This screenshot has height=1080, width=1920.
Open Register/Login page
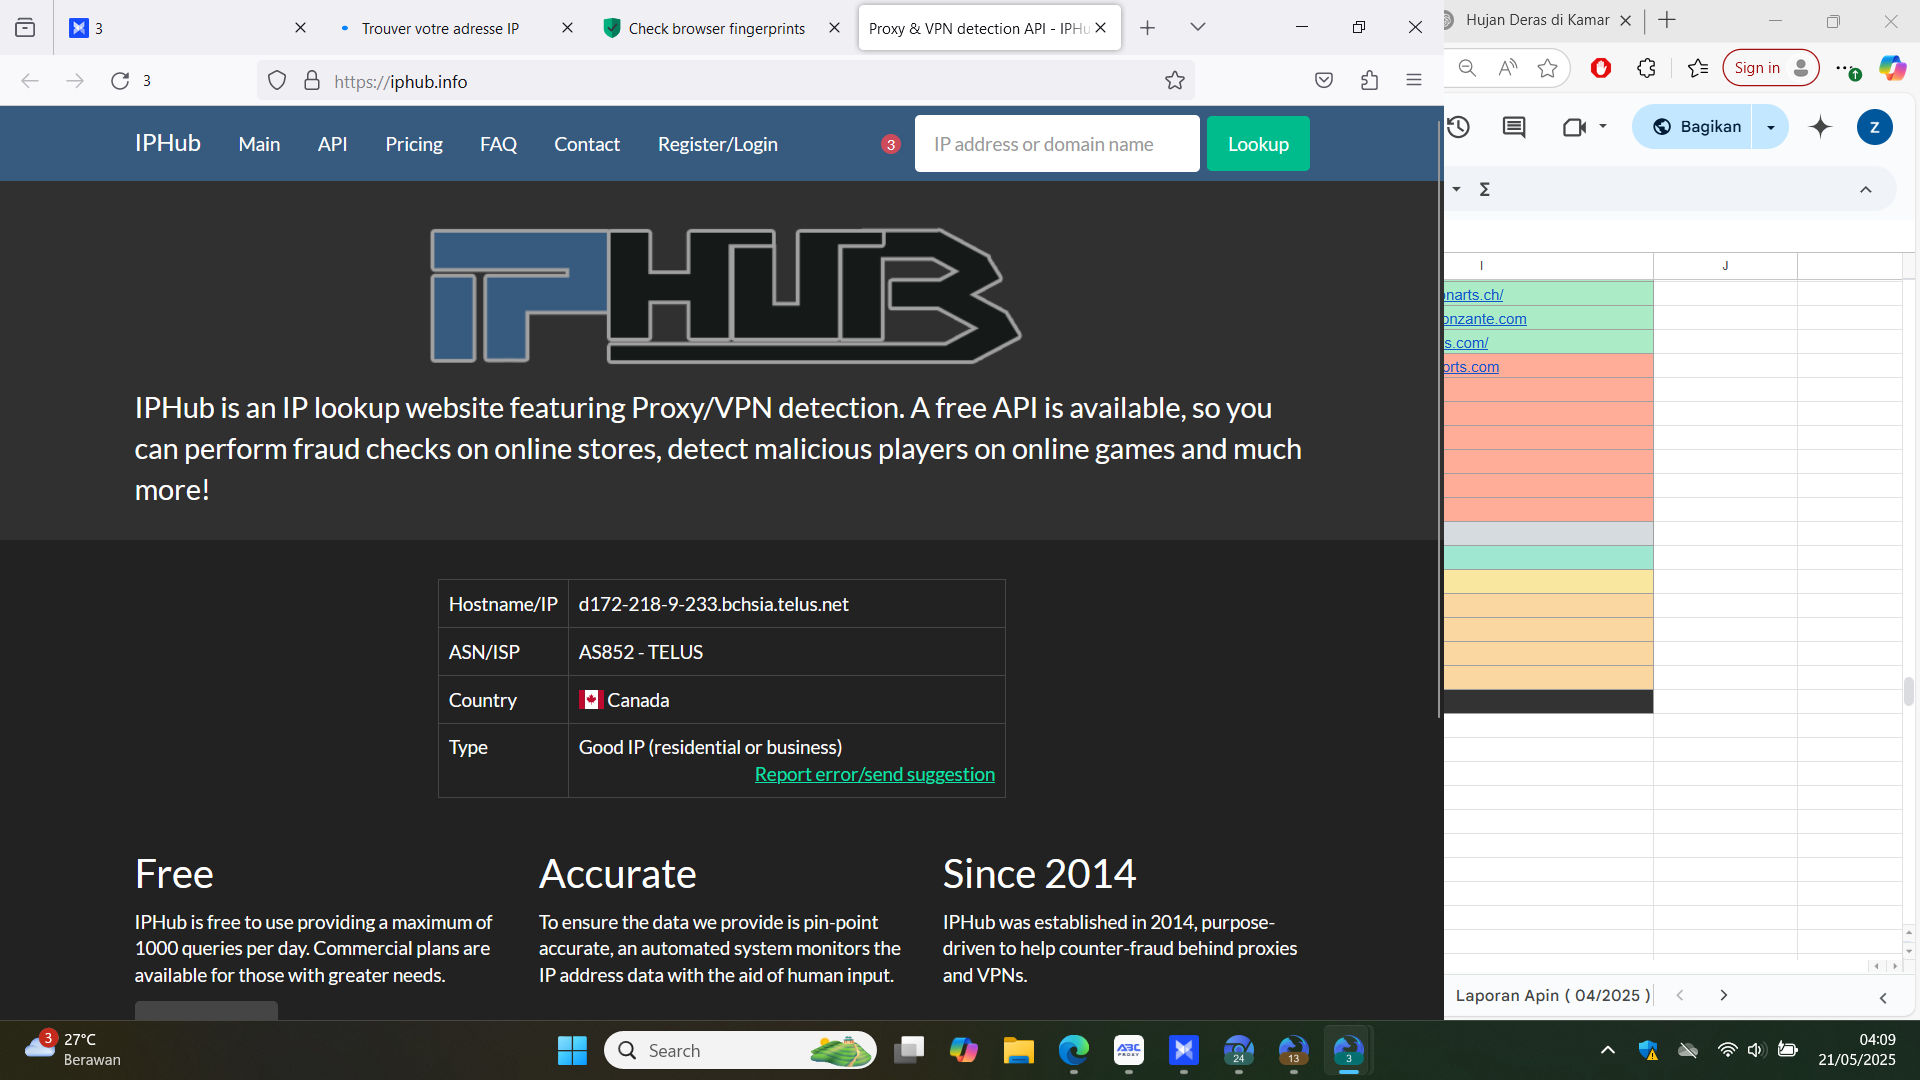[x=718, y=145]
